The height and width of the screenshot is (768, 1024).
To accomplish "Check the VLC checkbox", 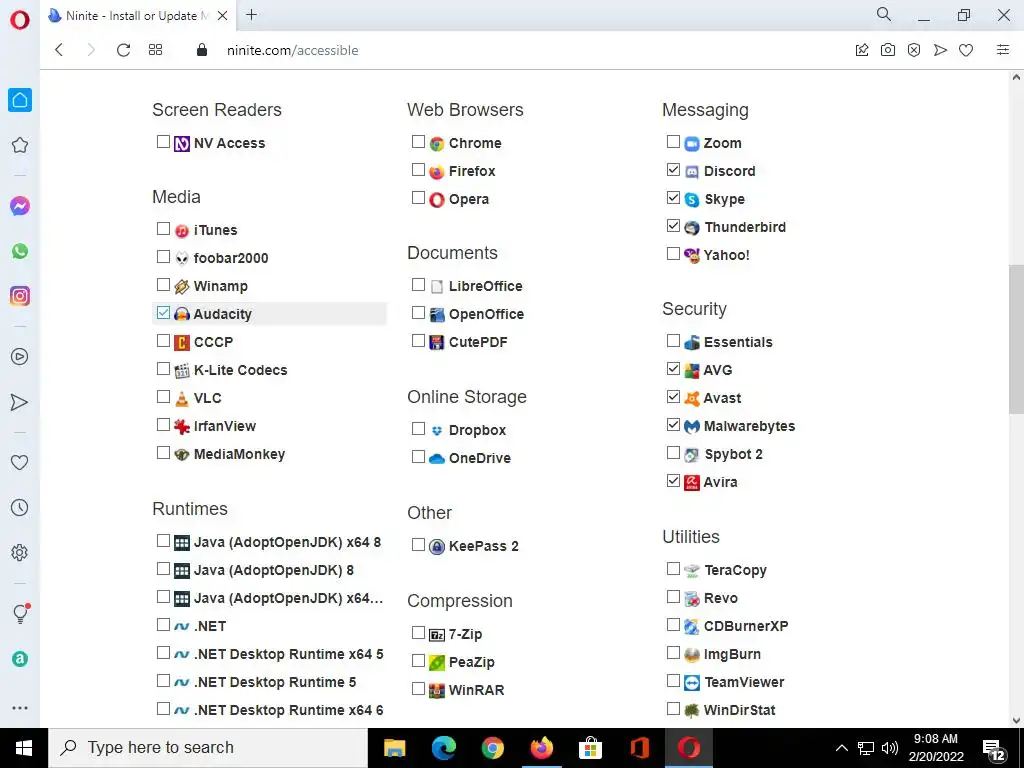I will coord(163,396).
